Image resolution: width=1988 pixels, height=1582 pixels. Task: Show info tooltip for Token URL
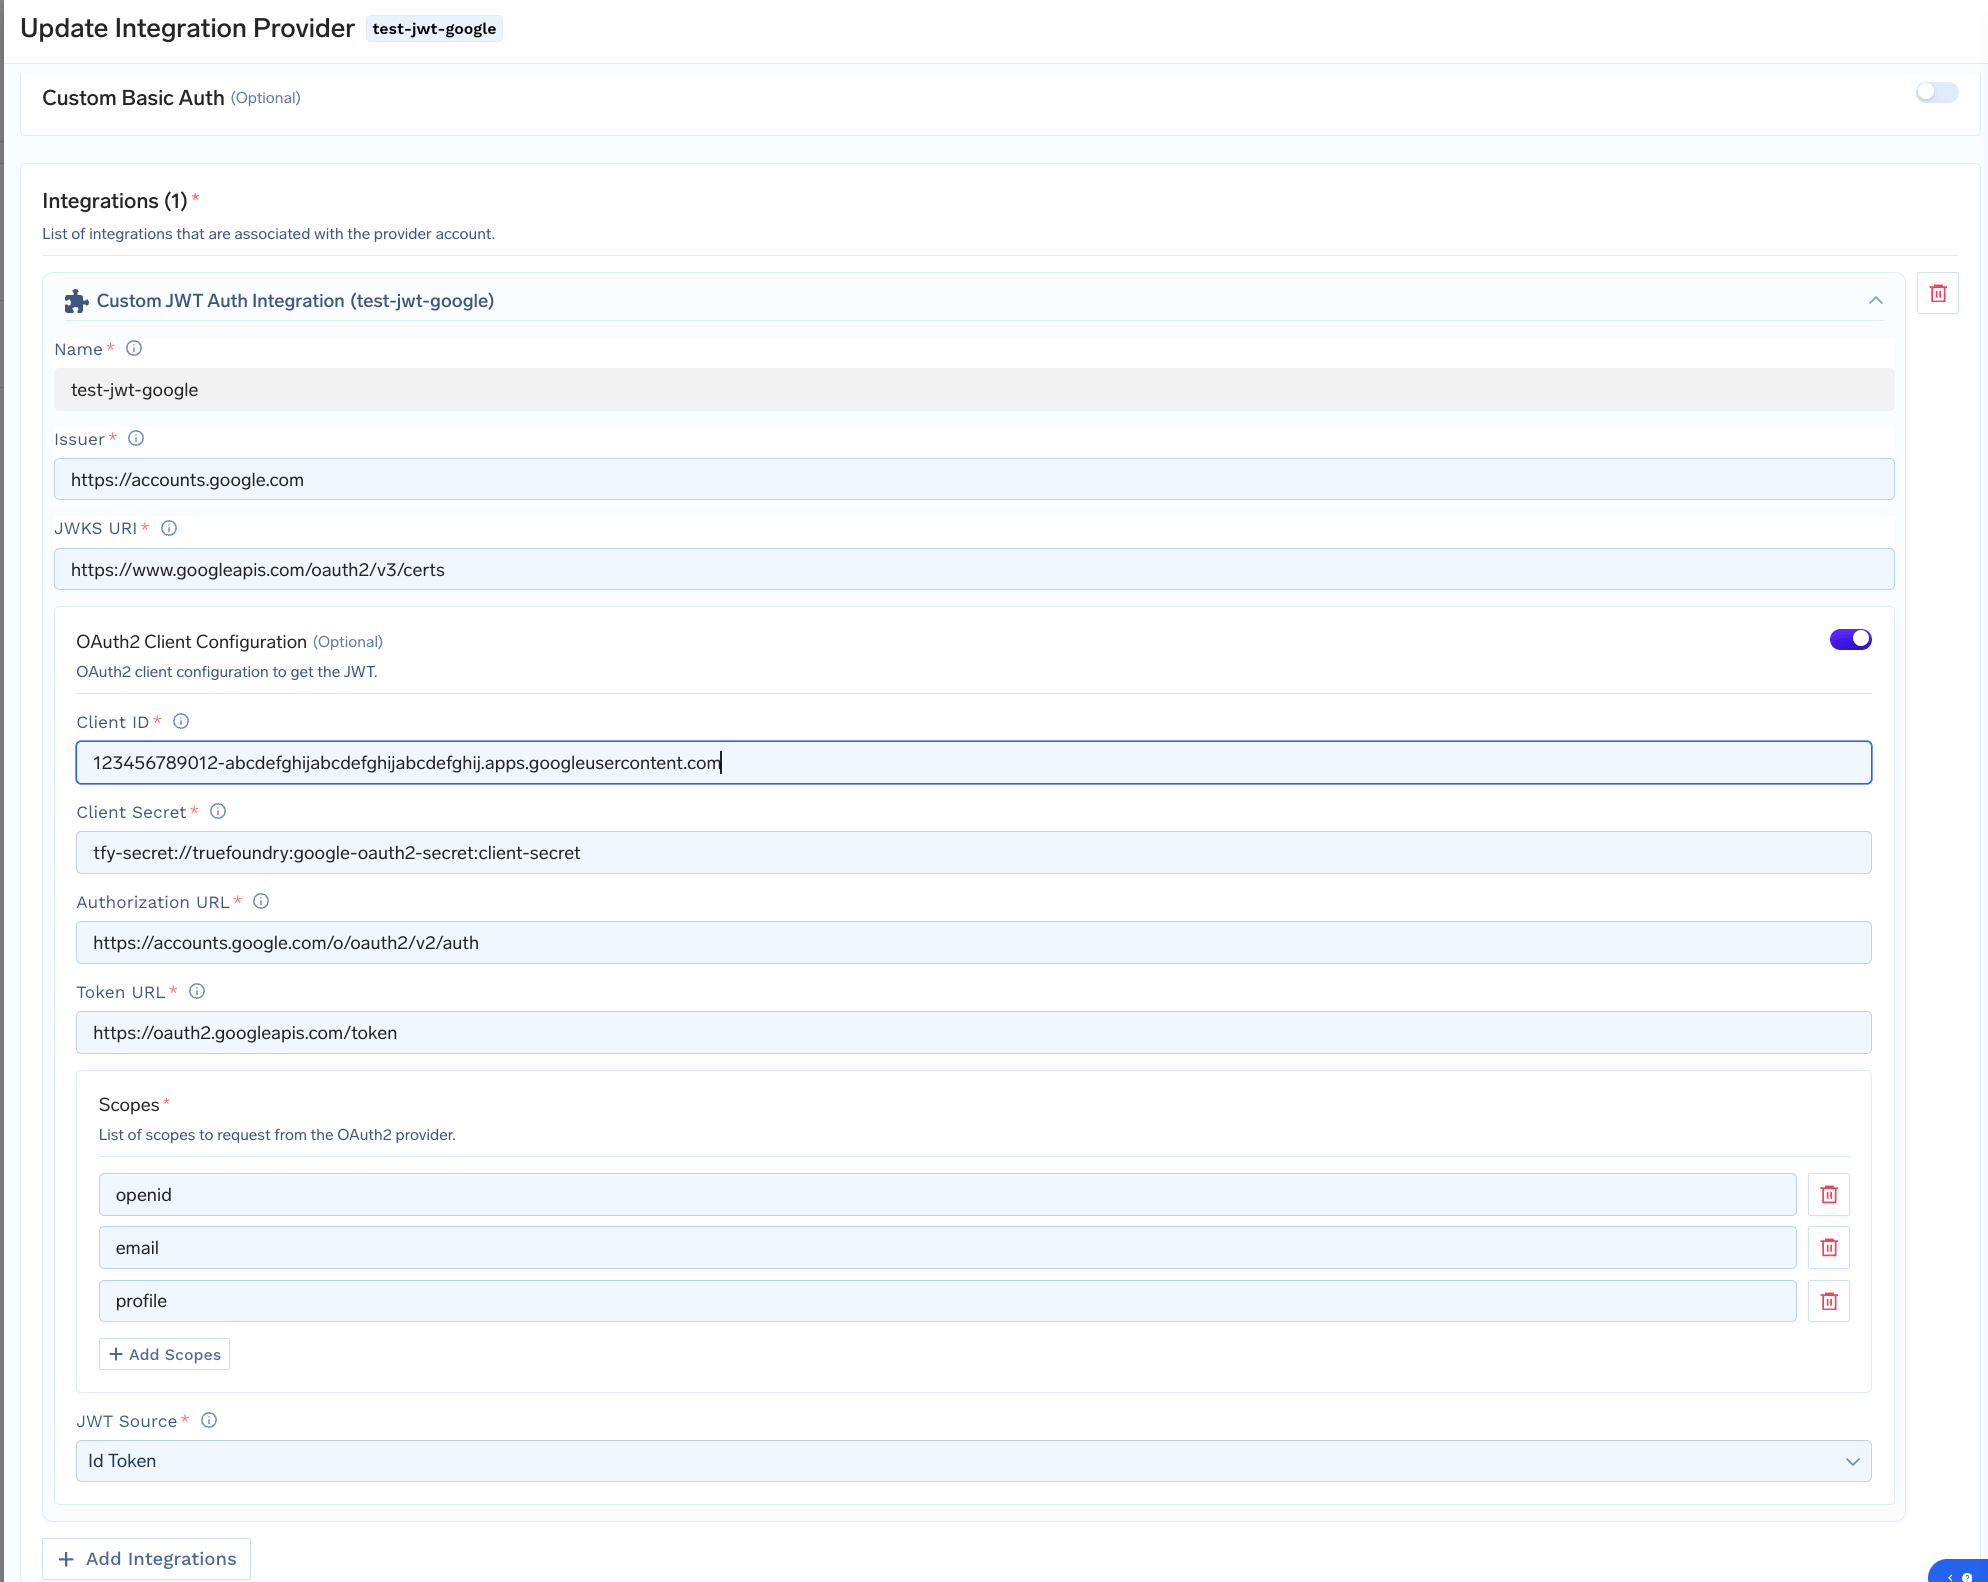click(197, 991)
